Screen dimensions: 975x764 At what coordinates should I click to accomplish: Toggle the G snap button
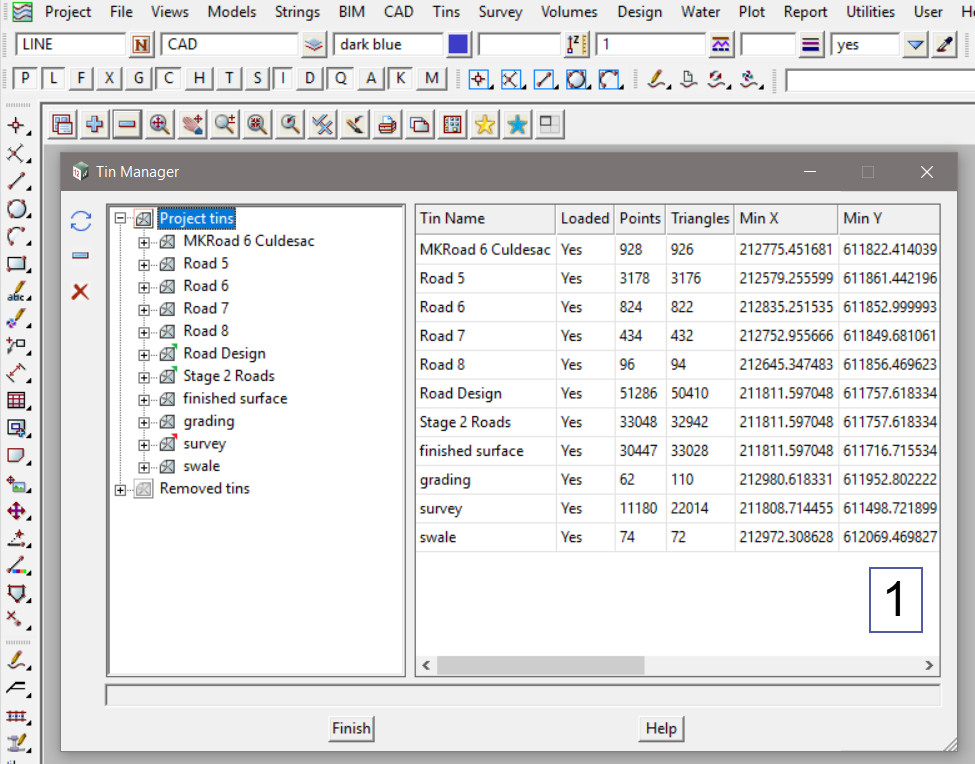click(x=139, y=79)
